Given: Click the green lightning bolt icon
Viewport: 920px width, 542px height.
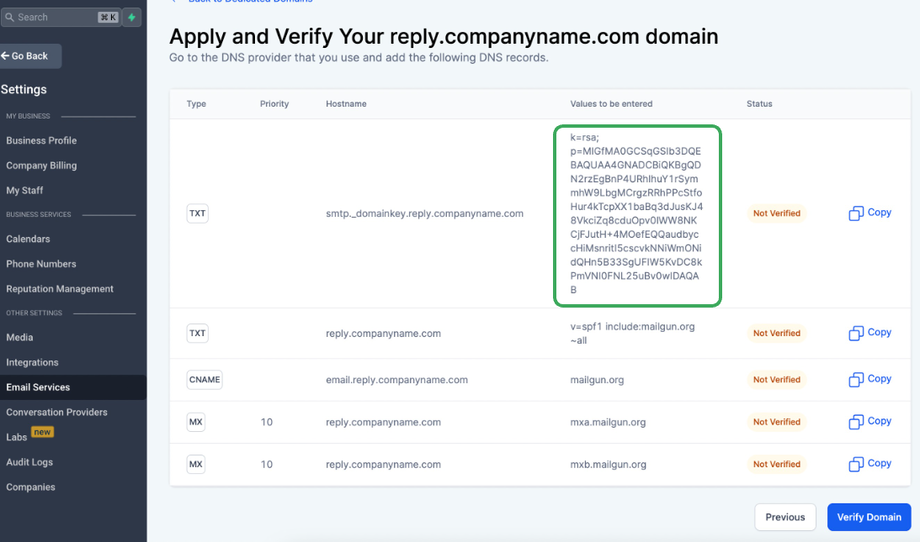Looking at the screenshot, I should tap(132, 17).
